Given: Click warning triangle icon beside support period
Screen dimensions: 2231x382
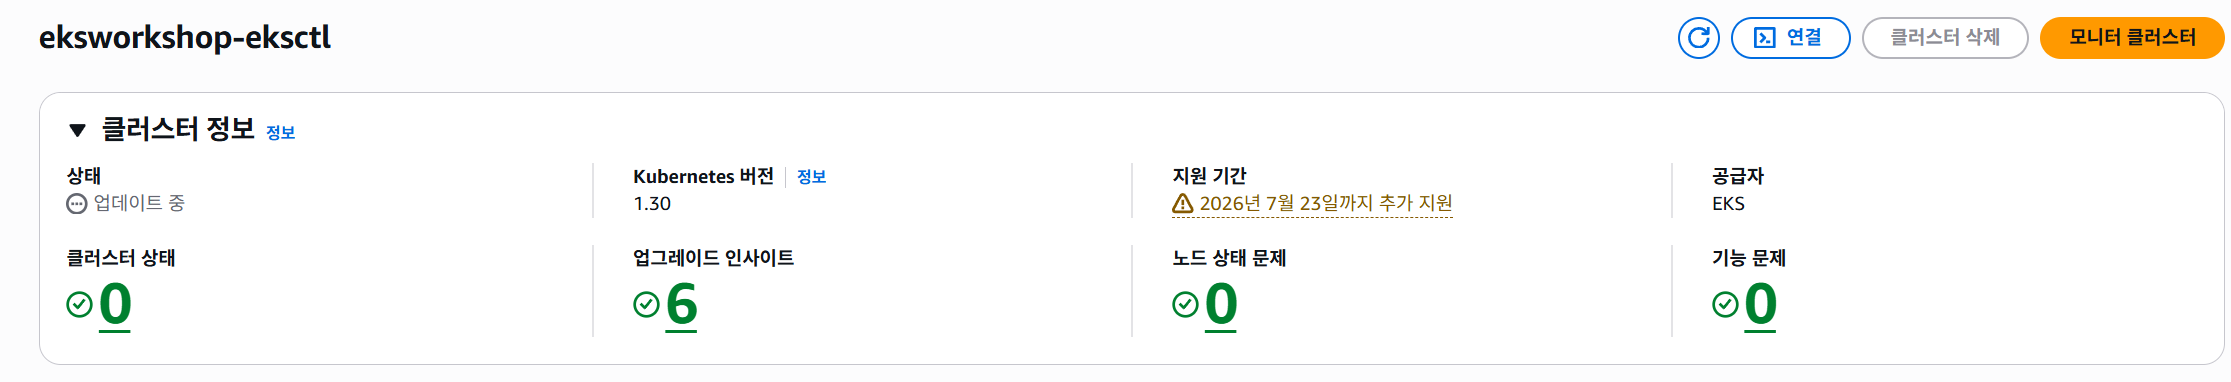Looking at the screenshot, I should pyautogui.click(x=1183, y=204).
